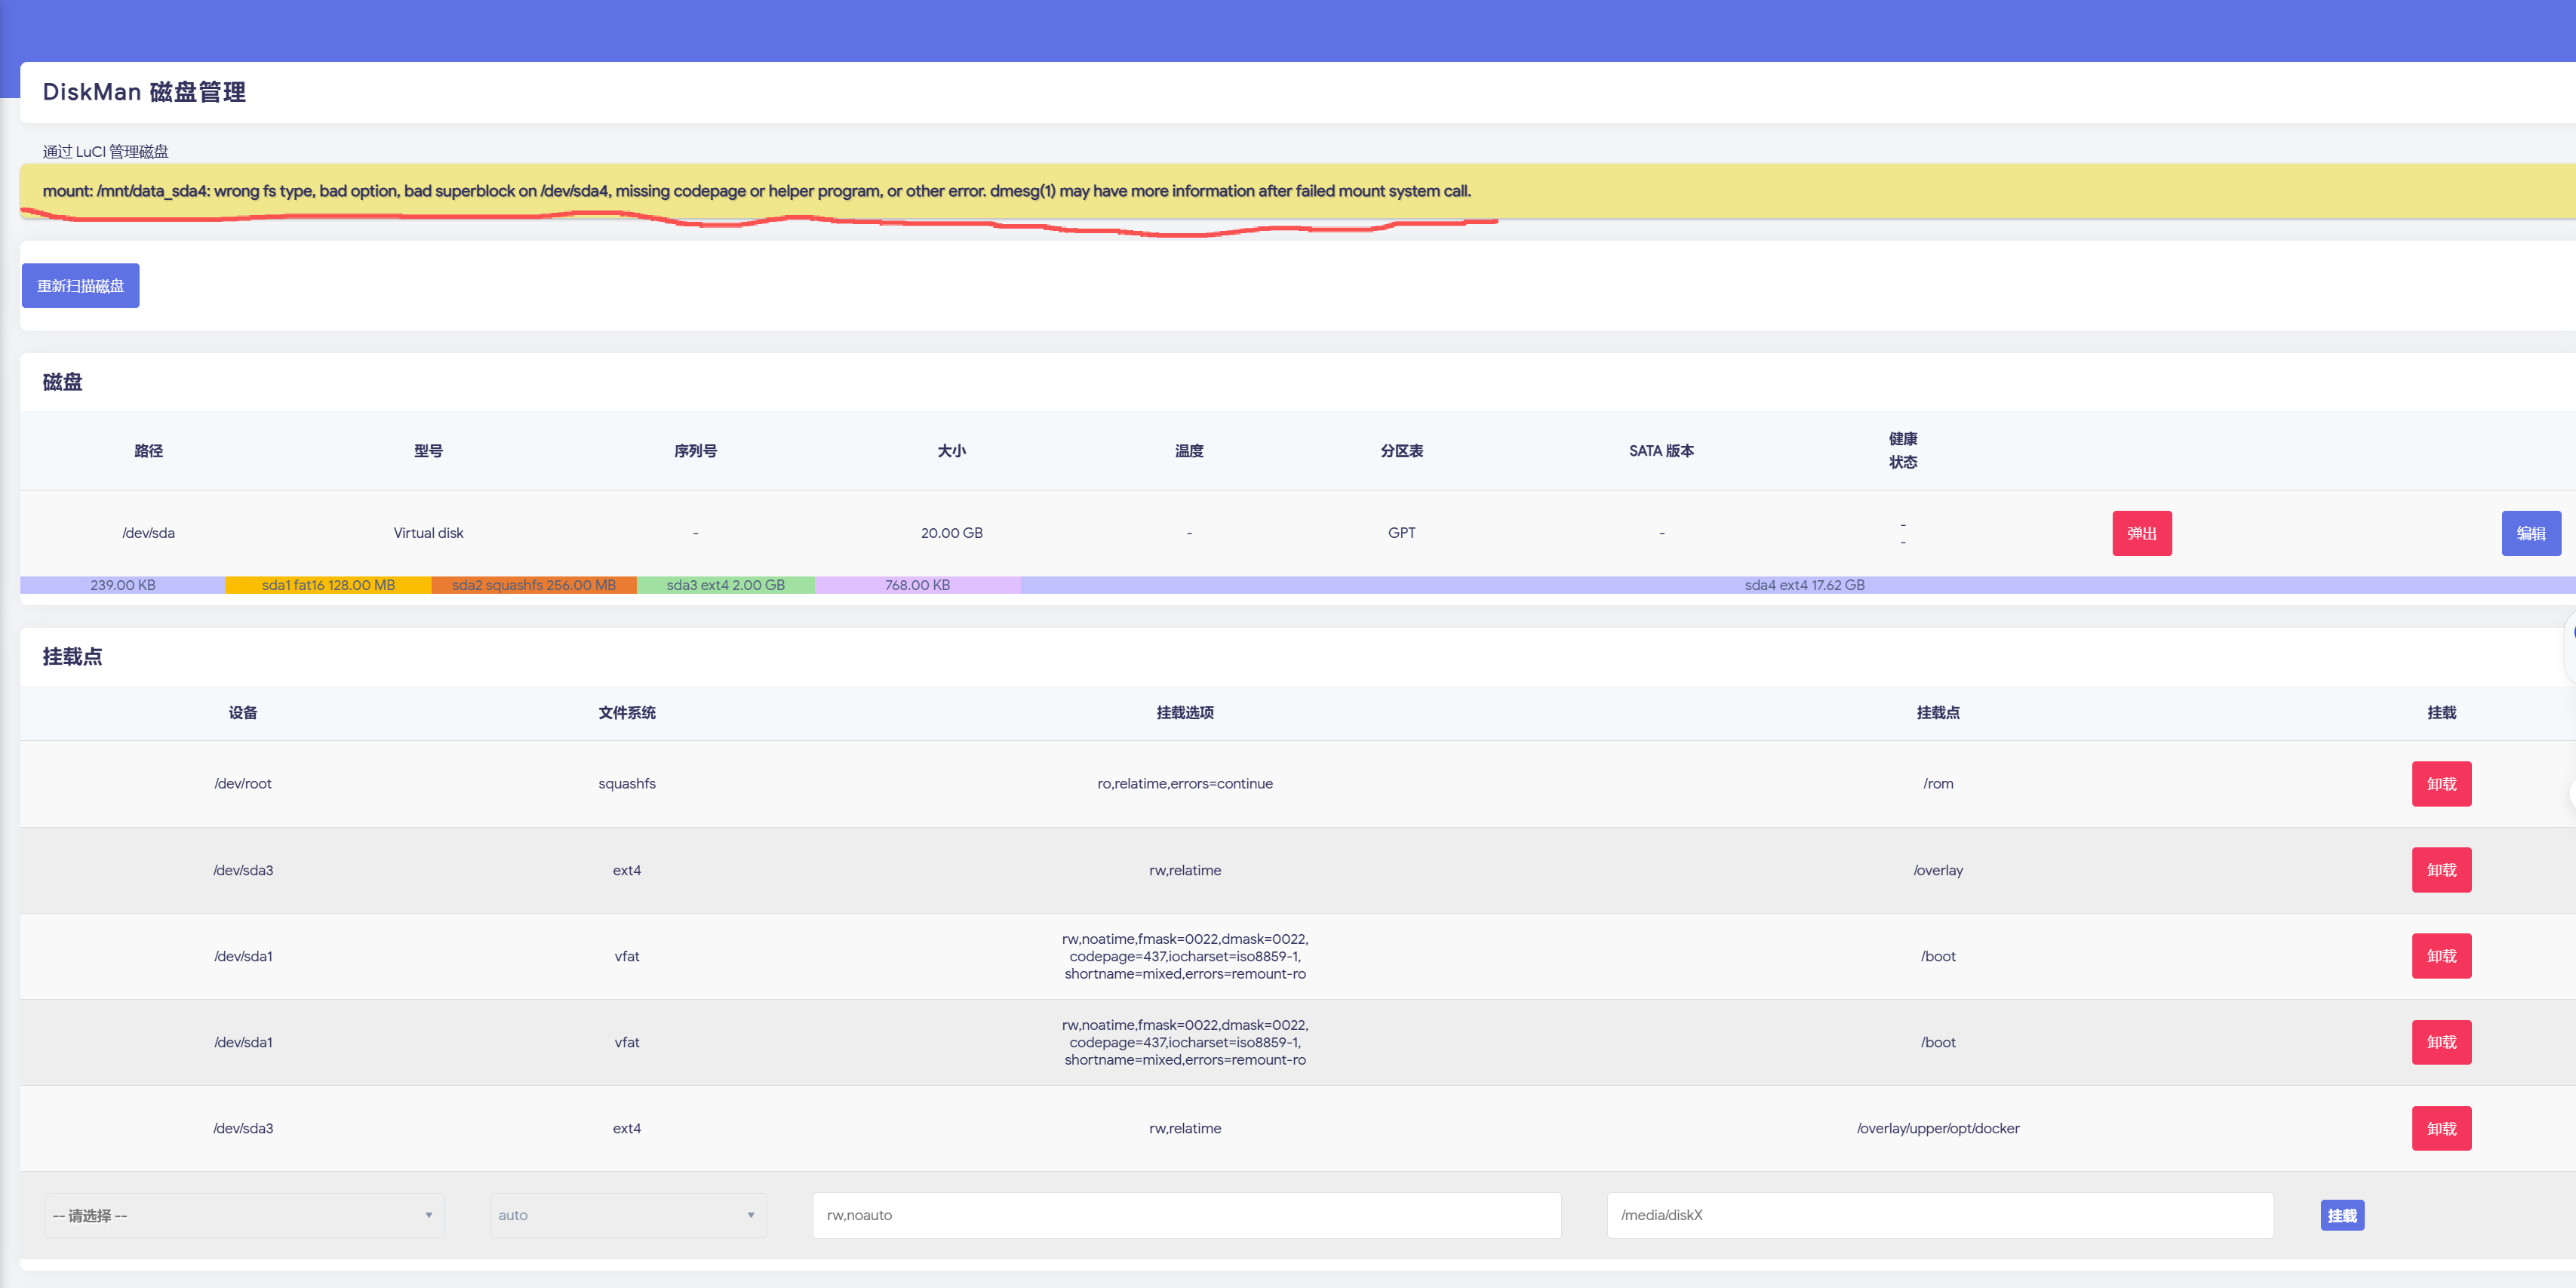Click the rw,noauto mount options field

coord(1185,1215)
